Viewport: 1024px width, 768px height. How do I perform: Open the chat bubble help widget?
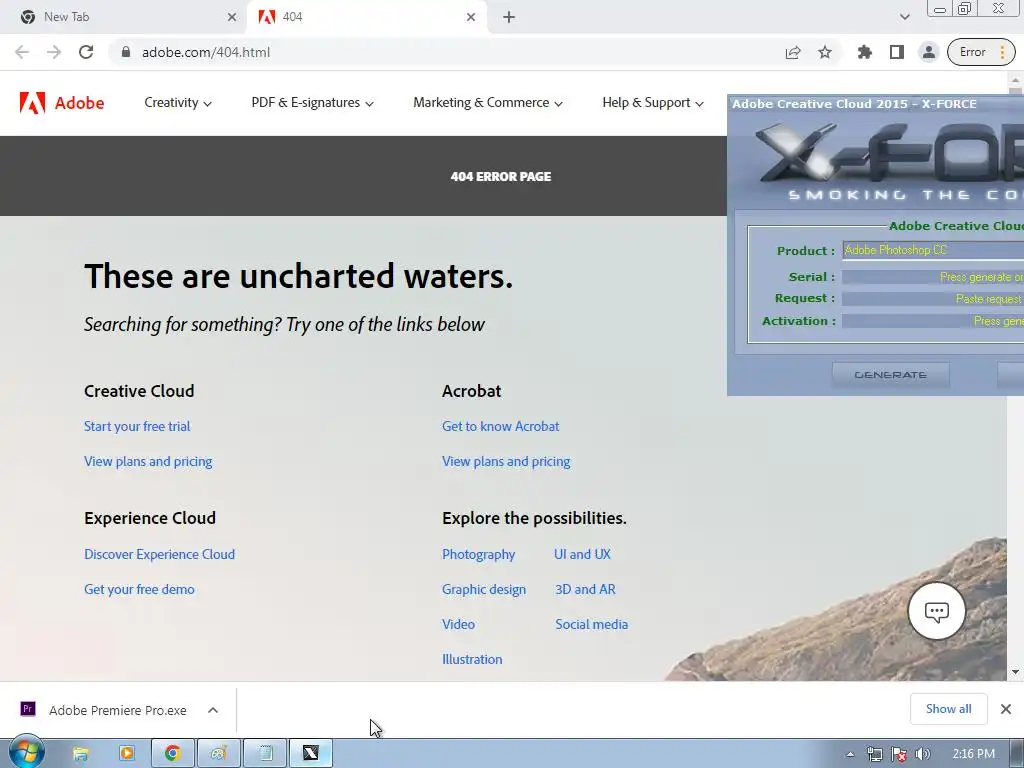(936, 612)
